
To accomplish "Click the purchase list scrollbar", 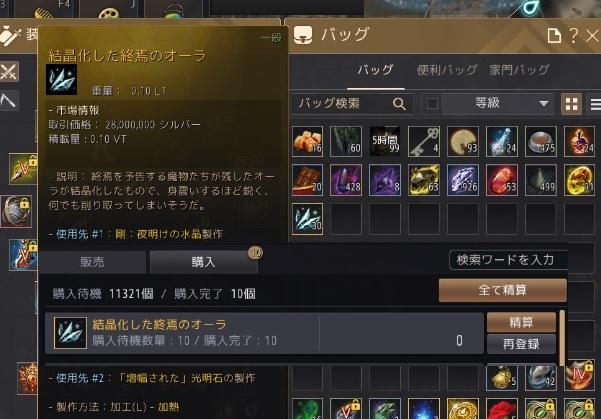I will pos(562,338).
